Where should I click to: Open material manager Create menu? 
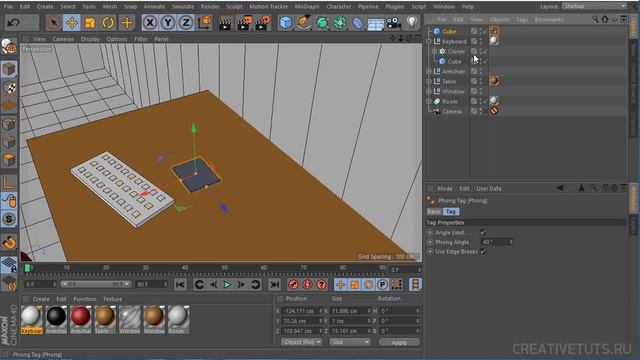coord(41,299)
